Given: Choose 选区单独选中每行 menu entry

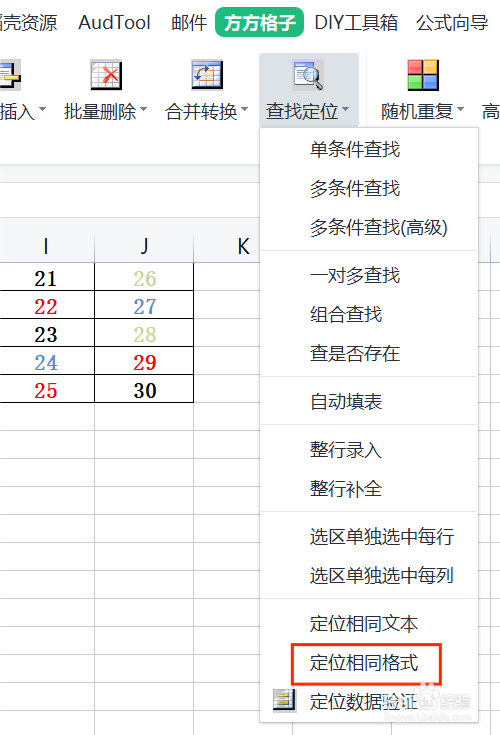Looking at the screenshot, I should pyautogui.click(x=381, y=537).
